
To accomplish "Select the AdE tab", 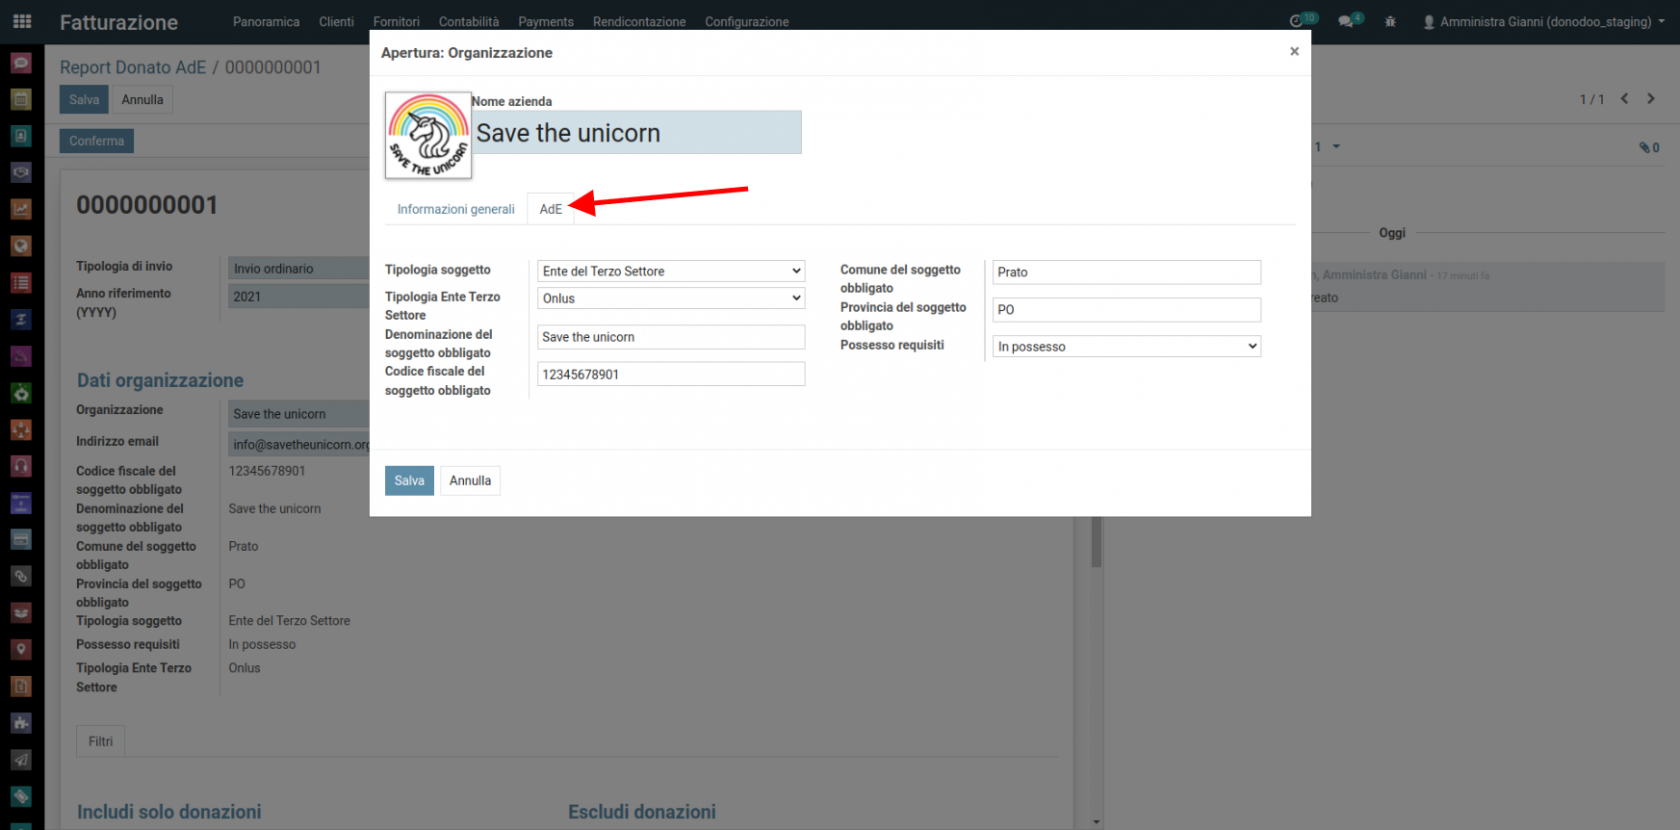I will 550,209.
